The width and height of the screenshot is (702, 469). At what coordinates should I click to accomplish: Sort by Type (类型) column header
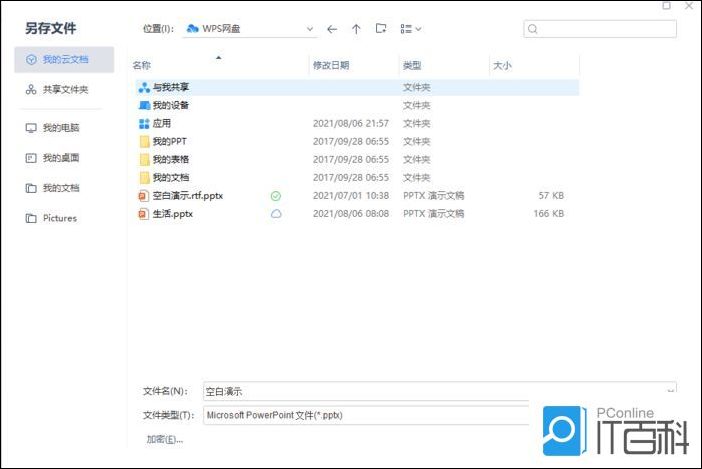[411, 65]
